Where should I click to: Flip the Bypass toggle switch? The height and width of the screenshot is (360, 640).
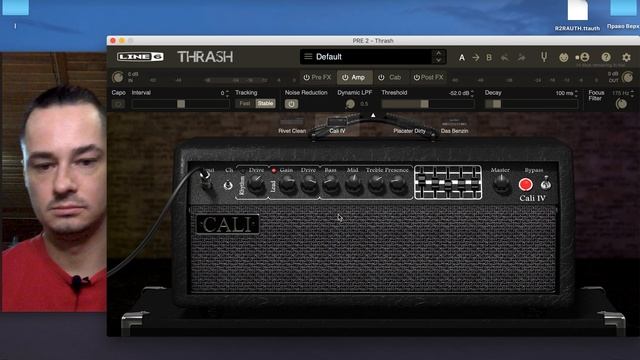546,184
